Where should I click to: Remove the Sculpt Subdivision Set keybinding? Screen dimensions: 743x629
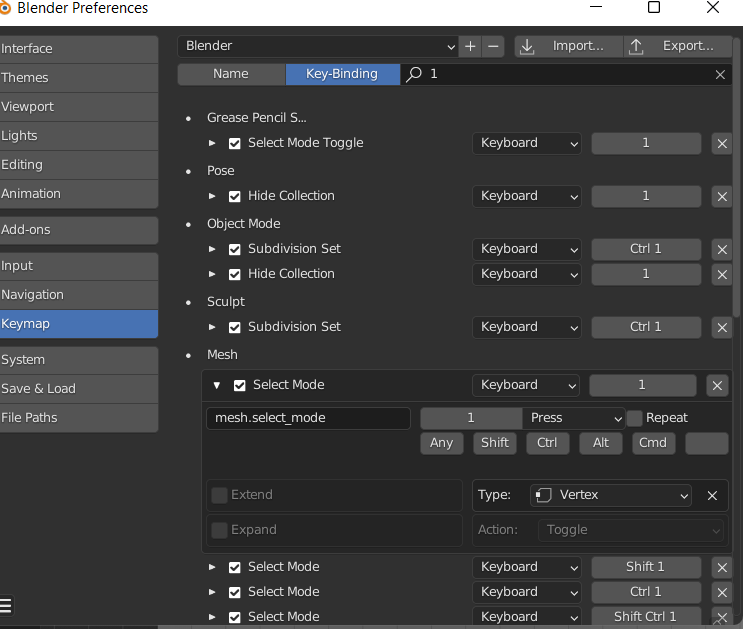[721, 327]
